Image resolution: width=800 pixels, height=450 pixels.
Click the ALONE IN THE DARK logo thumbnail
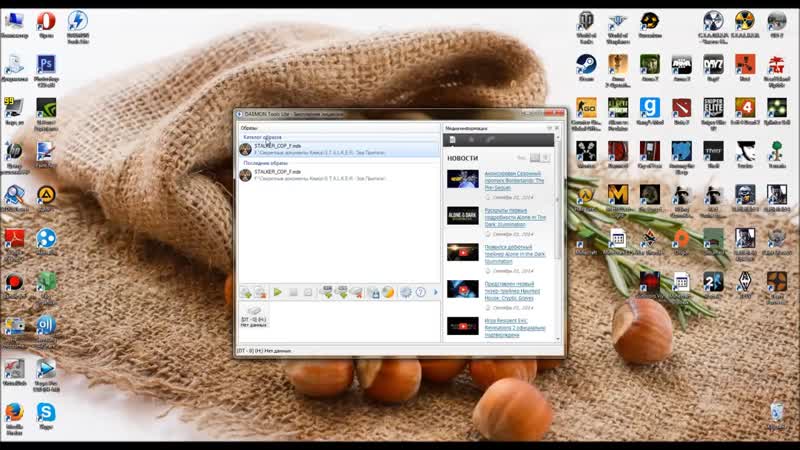463,216
